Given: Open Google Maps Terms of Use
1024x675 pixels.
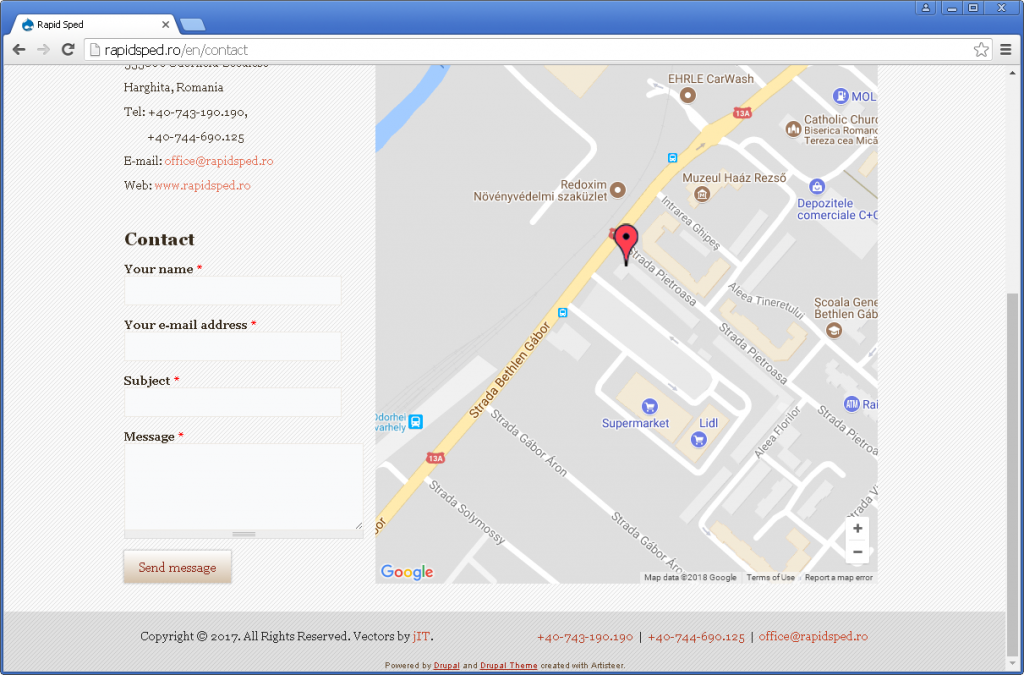Looking at the screenshot, I should pyautogui.click(x=770, y=577).
